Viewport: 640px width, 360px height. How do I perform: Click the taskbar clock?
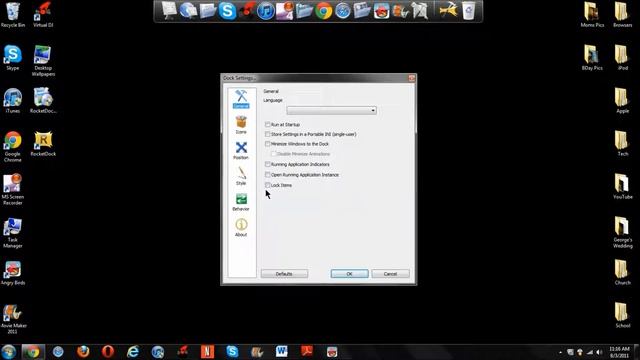point(619,352)
